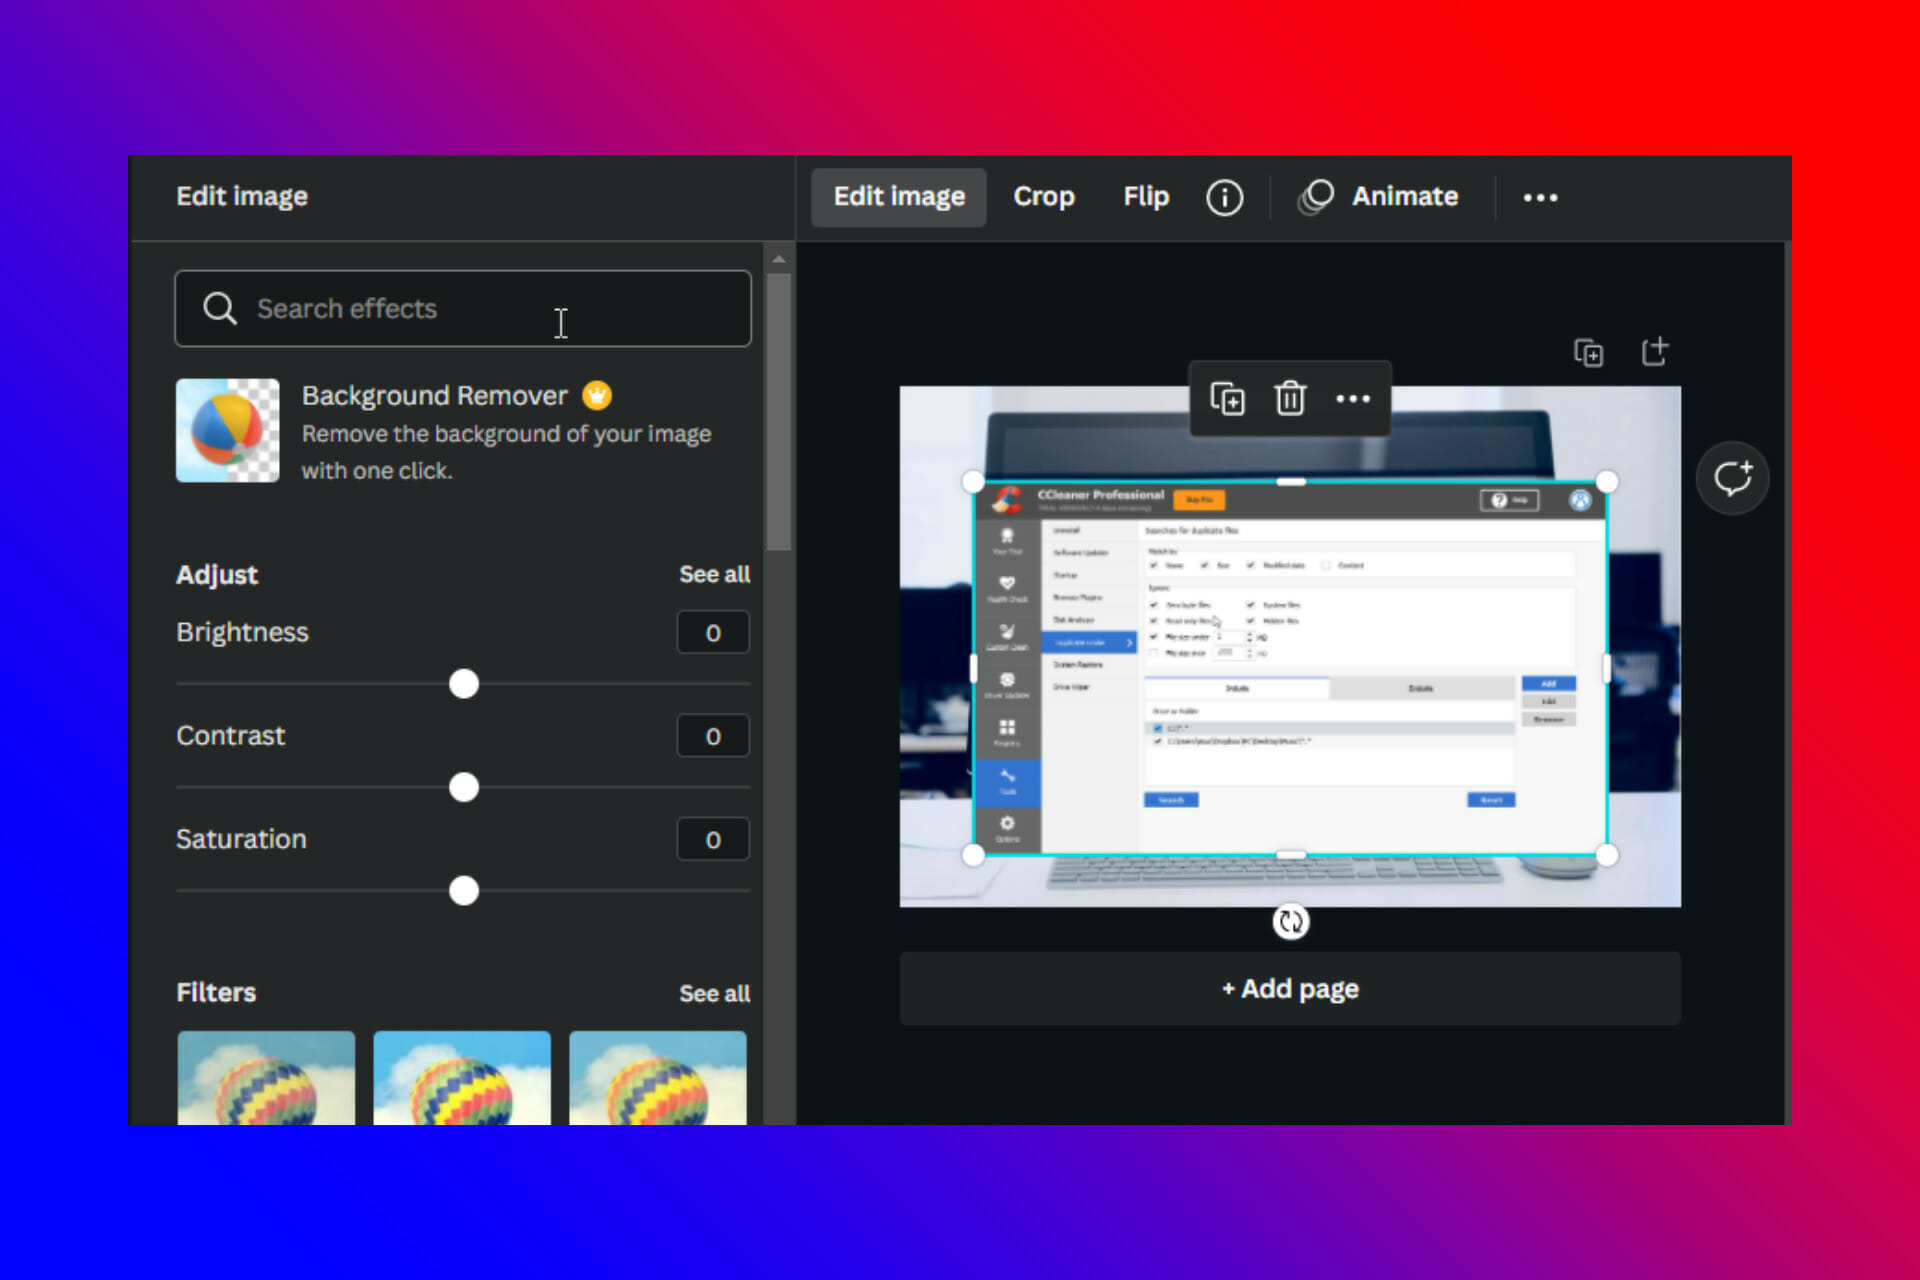
Task: Click See all under Adjust section
Action: pyautogui.click(x=711, y=573)
